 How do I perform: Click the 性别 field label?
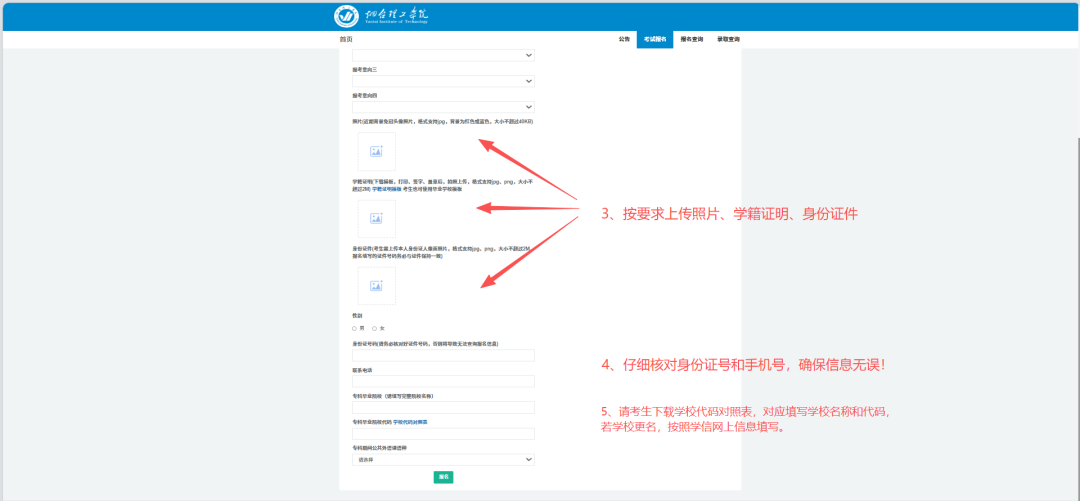tap(356, 315)
